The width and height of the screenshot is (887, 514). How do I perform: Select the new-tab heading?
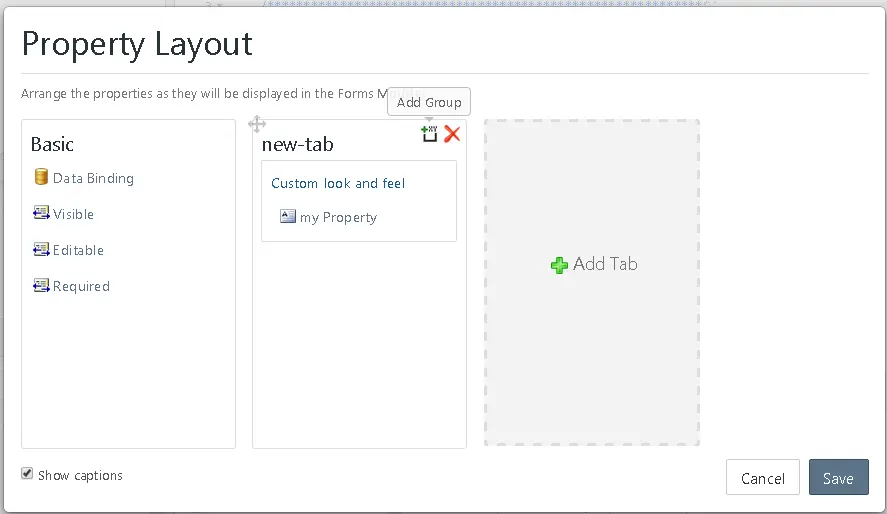click(x=298, y=145)
